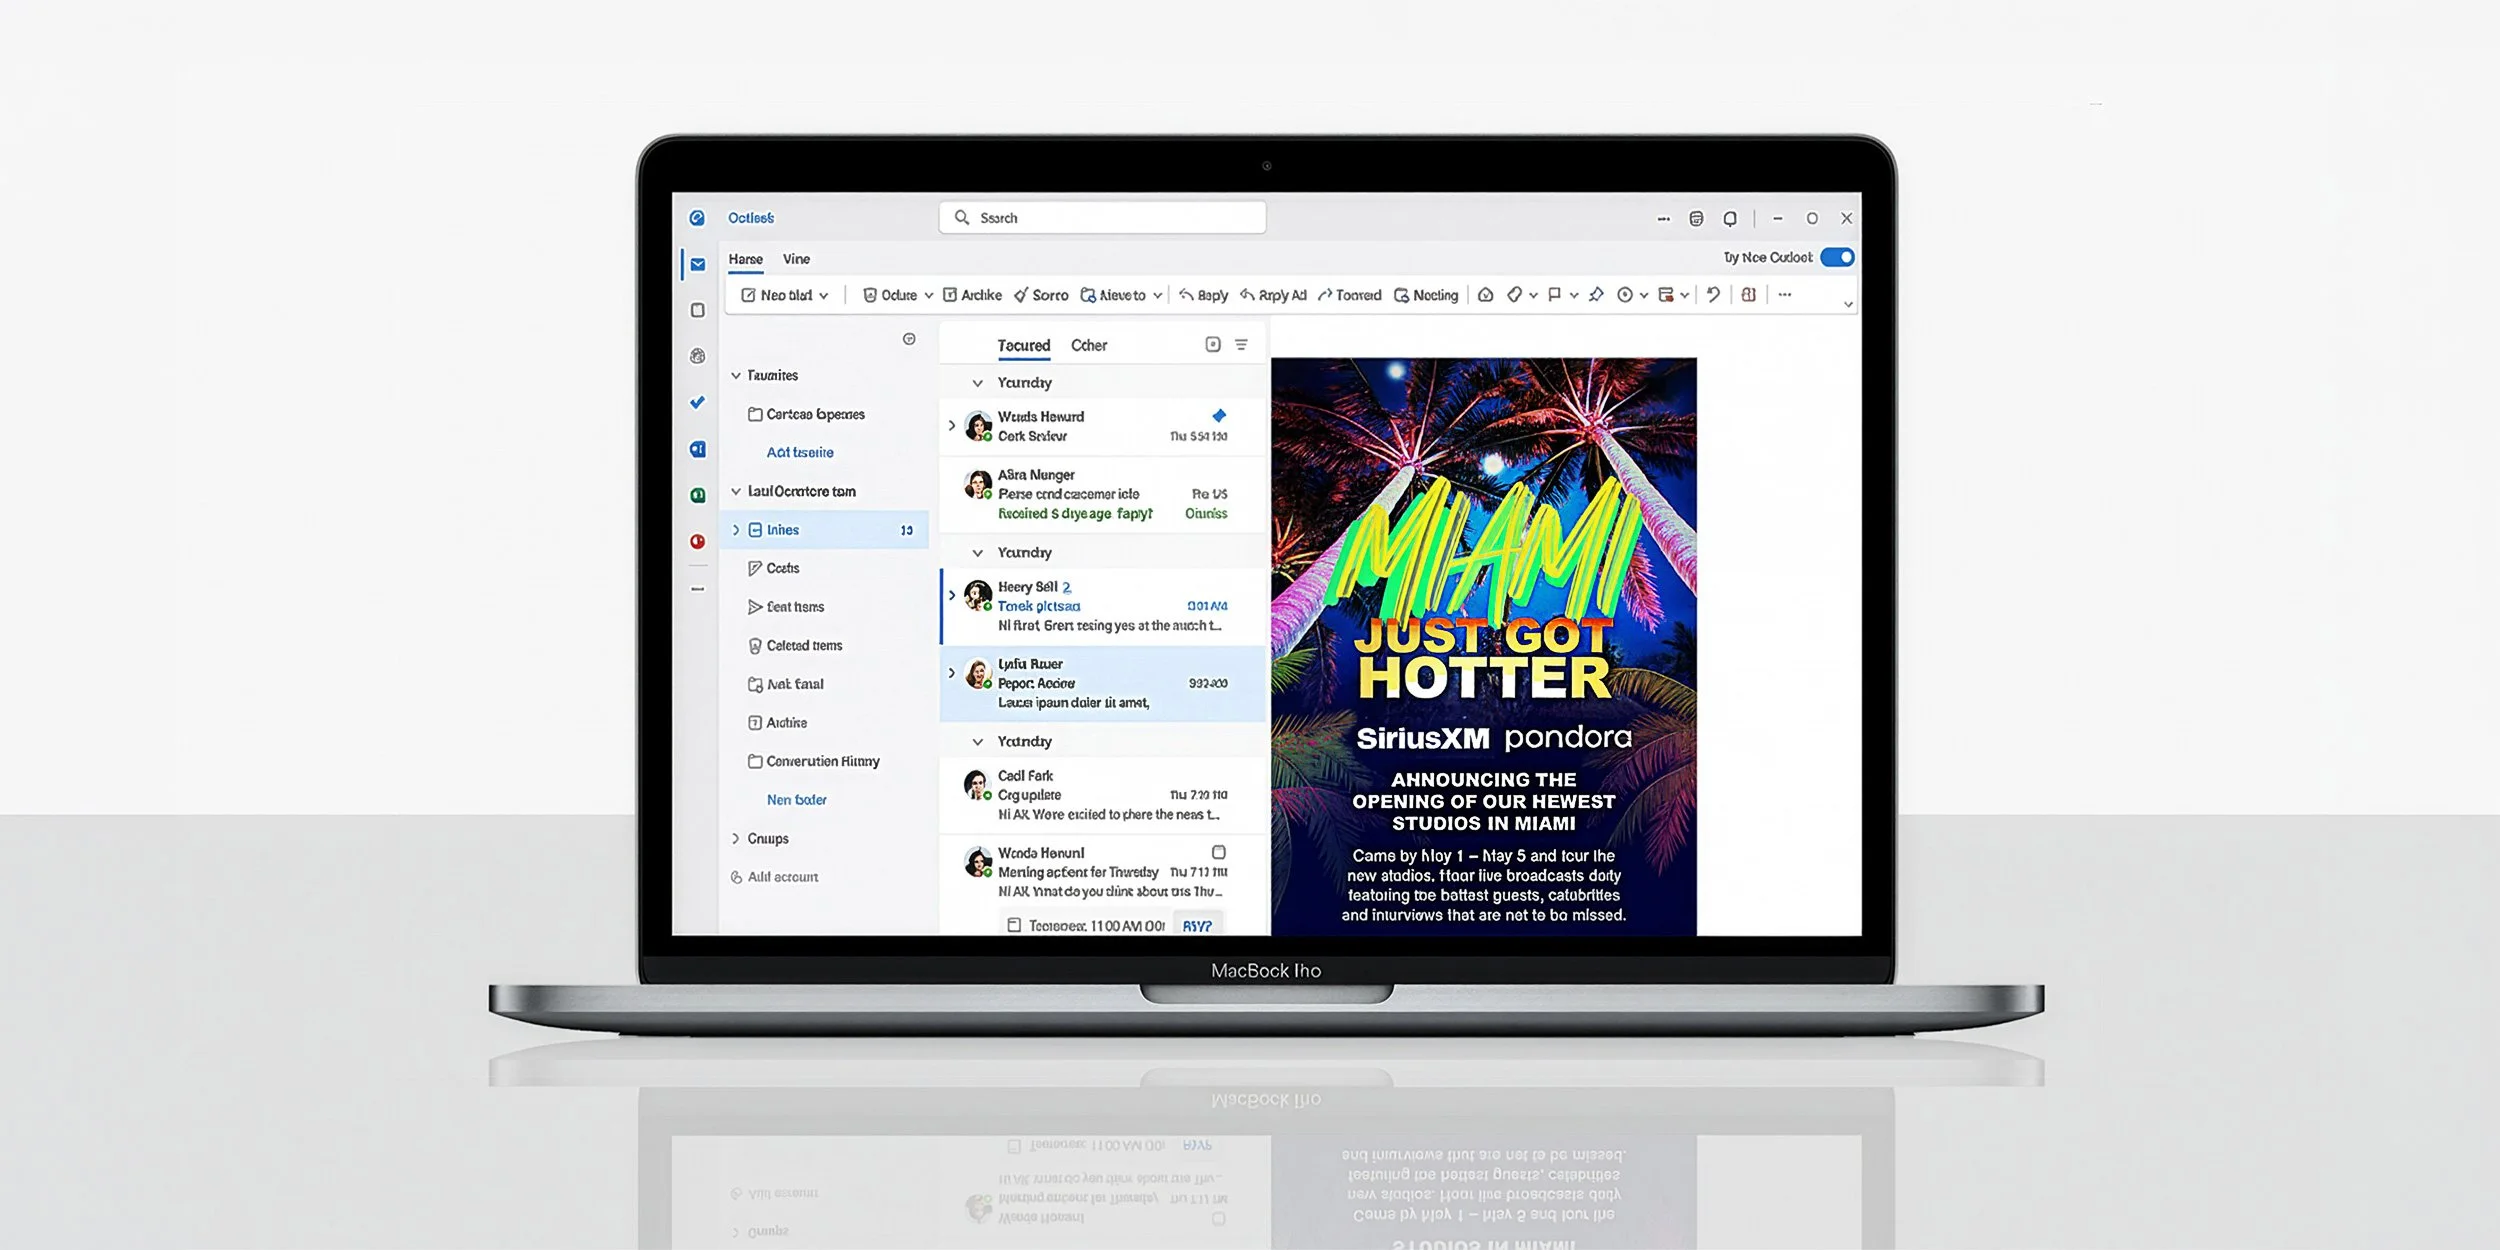Click the red-outlined icon after the undo arrow
The image size is (2500, 1250).
click(1748, 295)
